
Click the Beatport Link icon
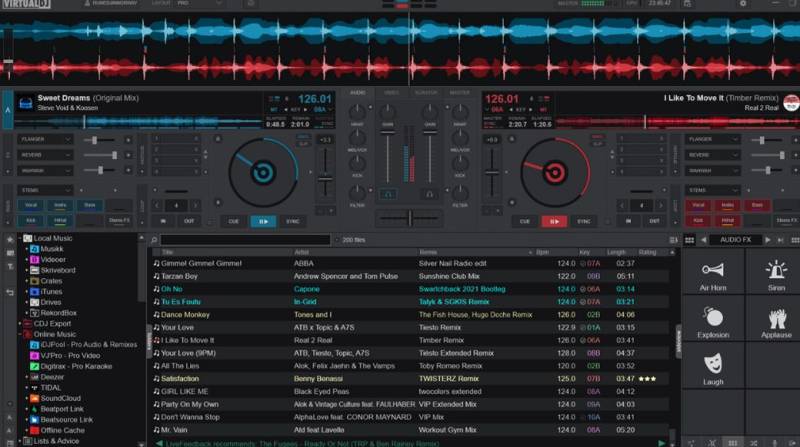(x=35, y=409)
